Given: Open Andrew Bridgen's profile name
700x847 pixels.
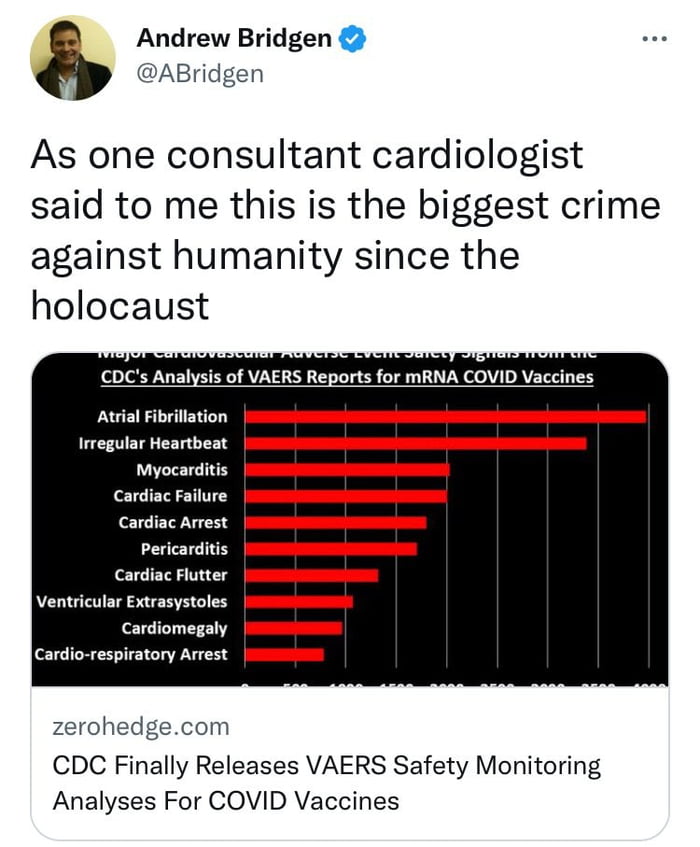Looking at the screenshot, I should pos(234,38).
